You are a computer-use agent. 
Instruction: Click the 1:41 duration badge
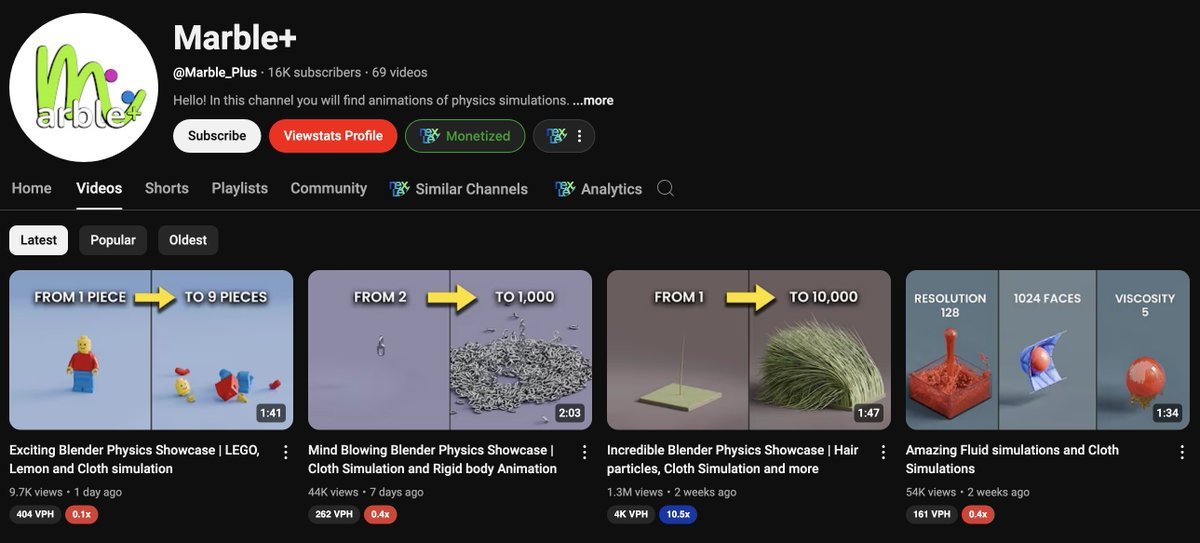(x=271, y=413)
